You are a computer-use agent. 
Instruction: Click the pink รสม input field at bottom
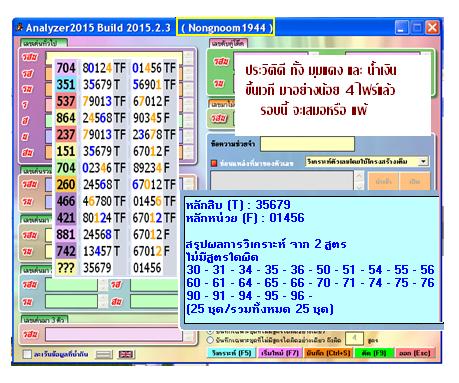pyautogui.click(x=114, y=334)
